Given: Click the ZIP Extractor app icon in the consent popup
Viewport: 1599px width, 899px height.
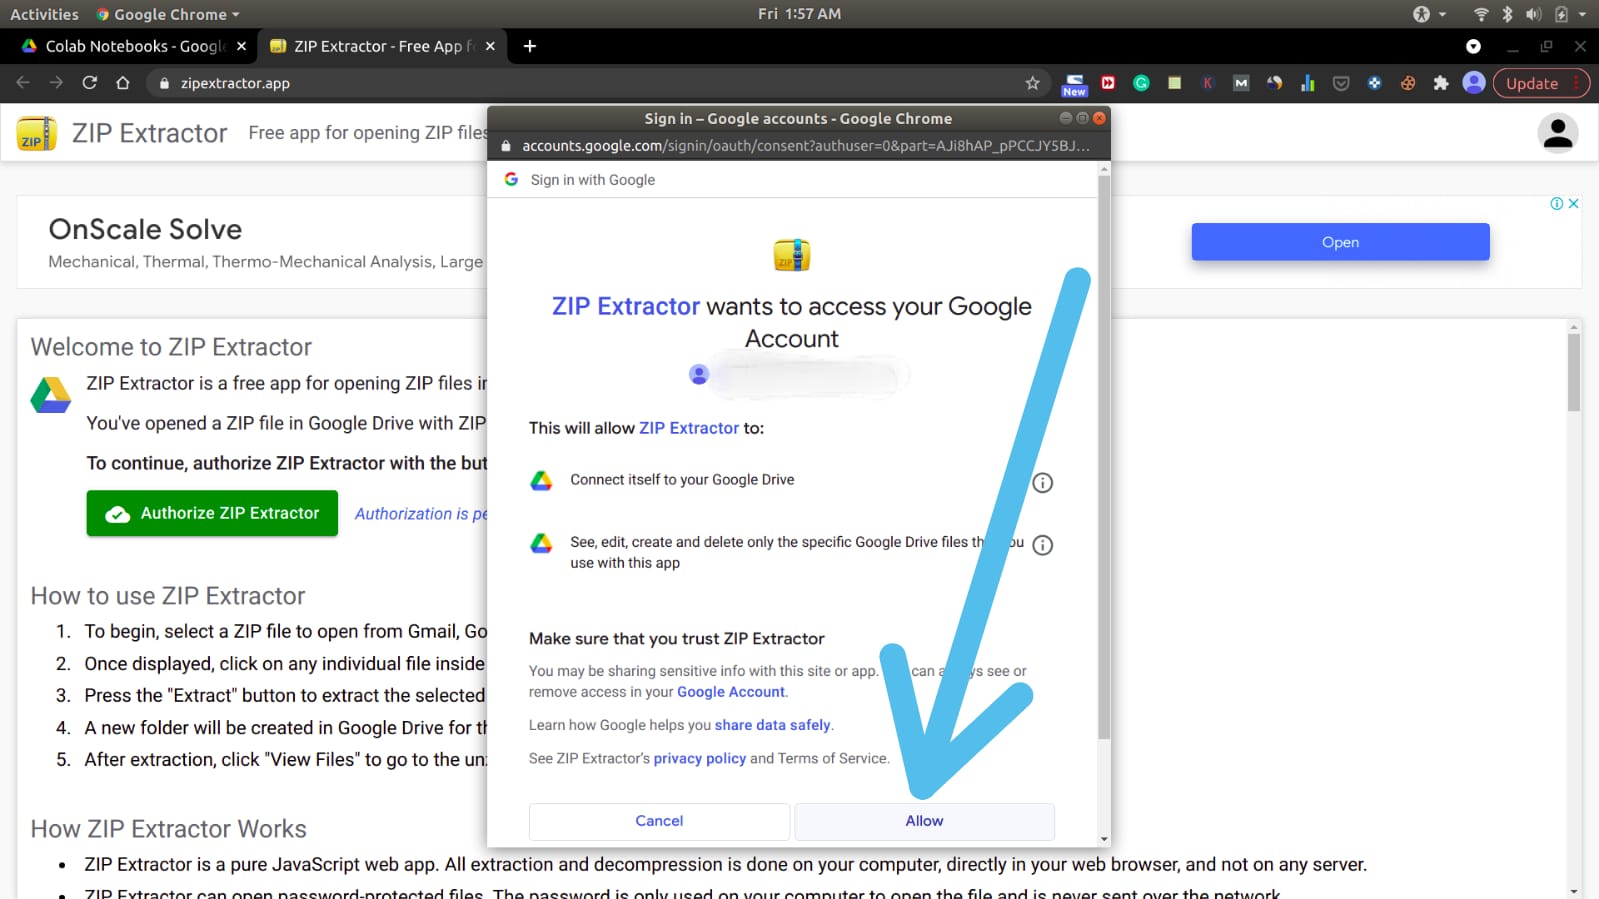Looking at the screenshot, I should pyautogui.click(x=792, y=255).
